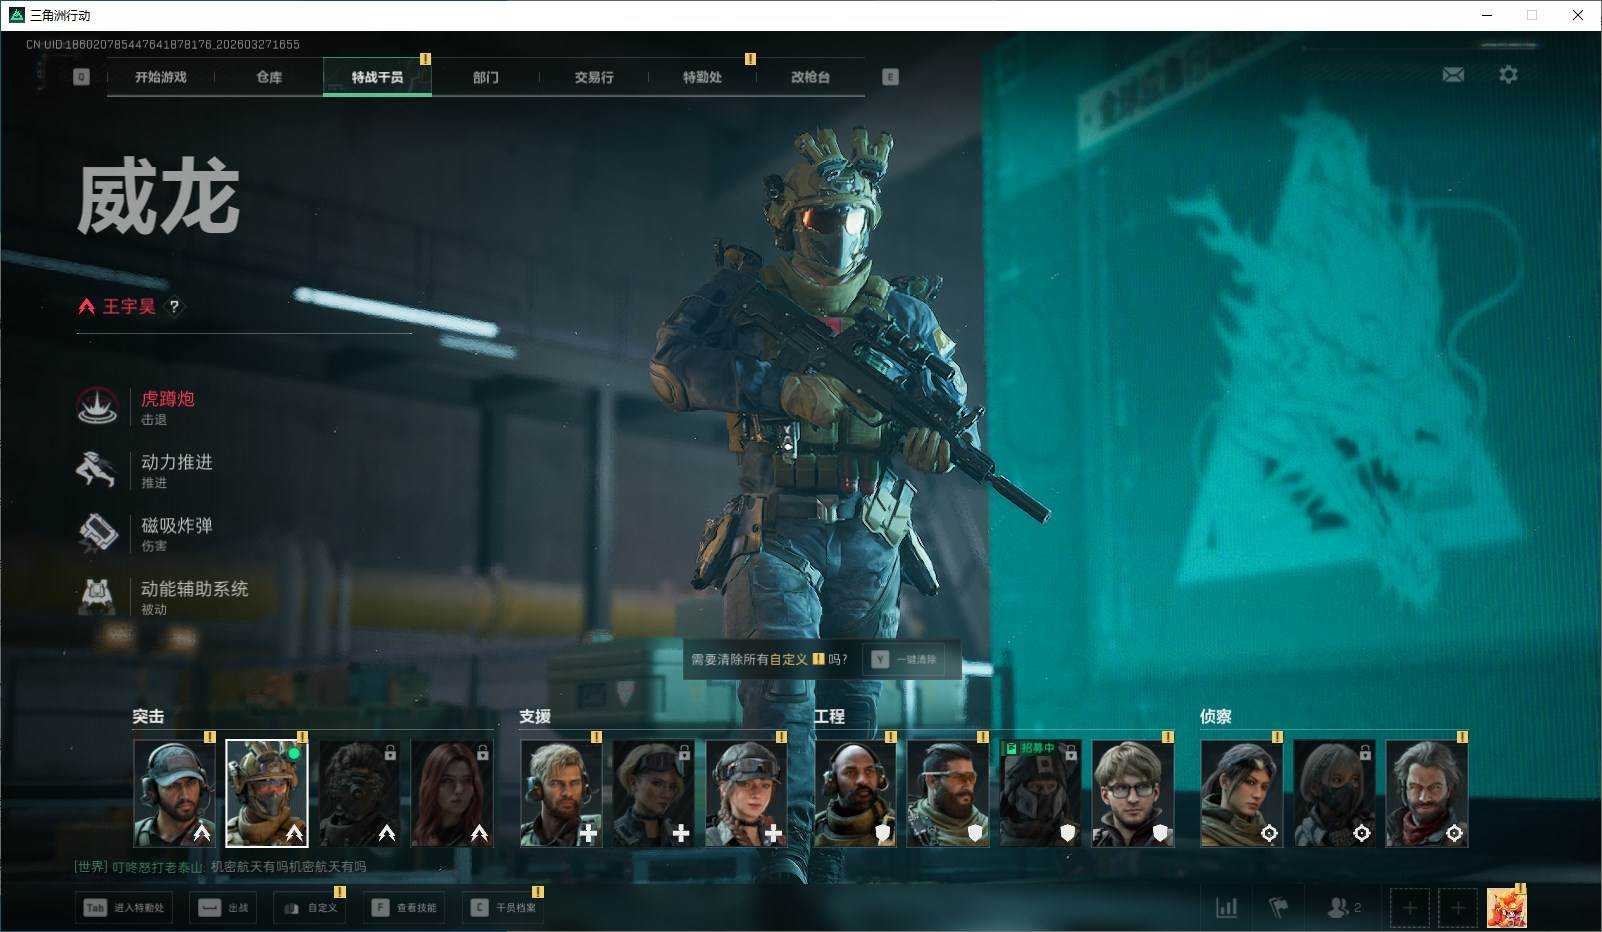Viewport: 1602px width, 932px height.
Task: Select the grey-haired recon operator with scarf
Action: click(x=1426, y=794)
